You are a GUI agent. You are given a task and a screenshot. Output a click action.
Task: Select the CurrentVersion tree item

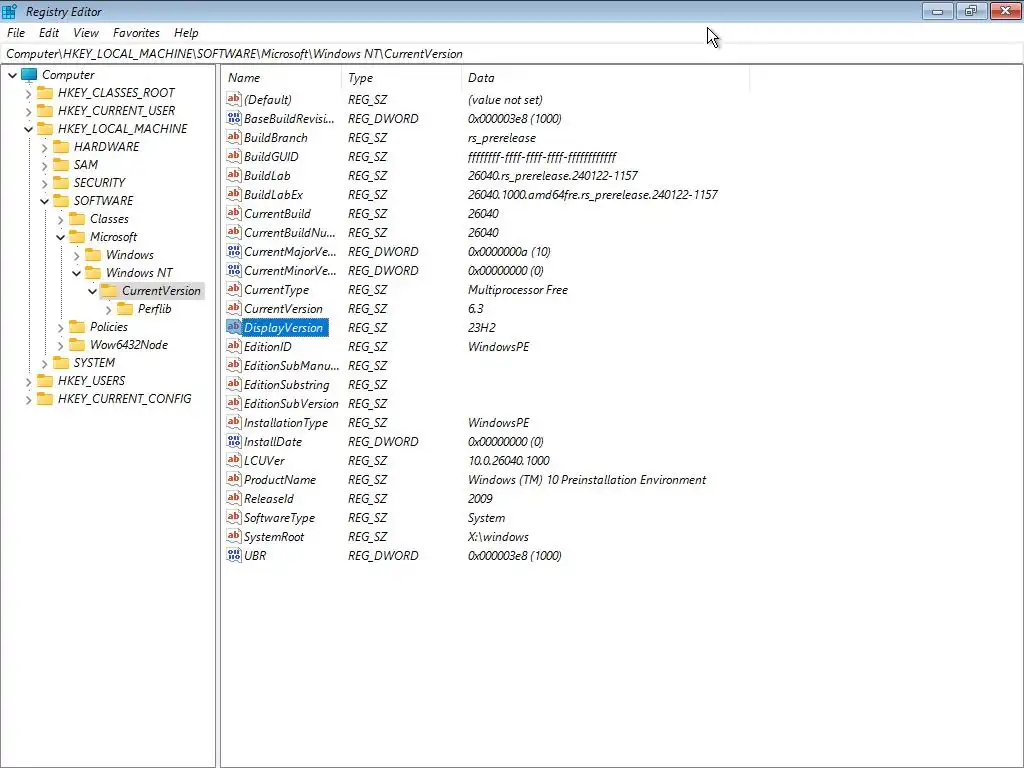click(161, 291)
